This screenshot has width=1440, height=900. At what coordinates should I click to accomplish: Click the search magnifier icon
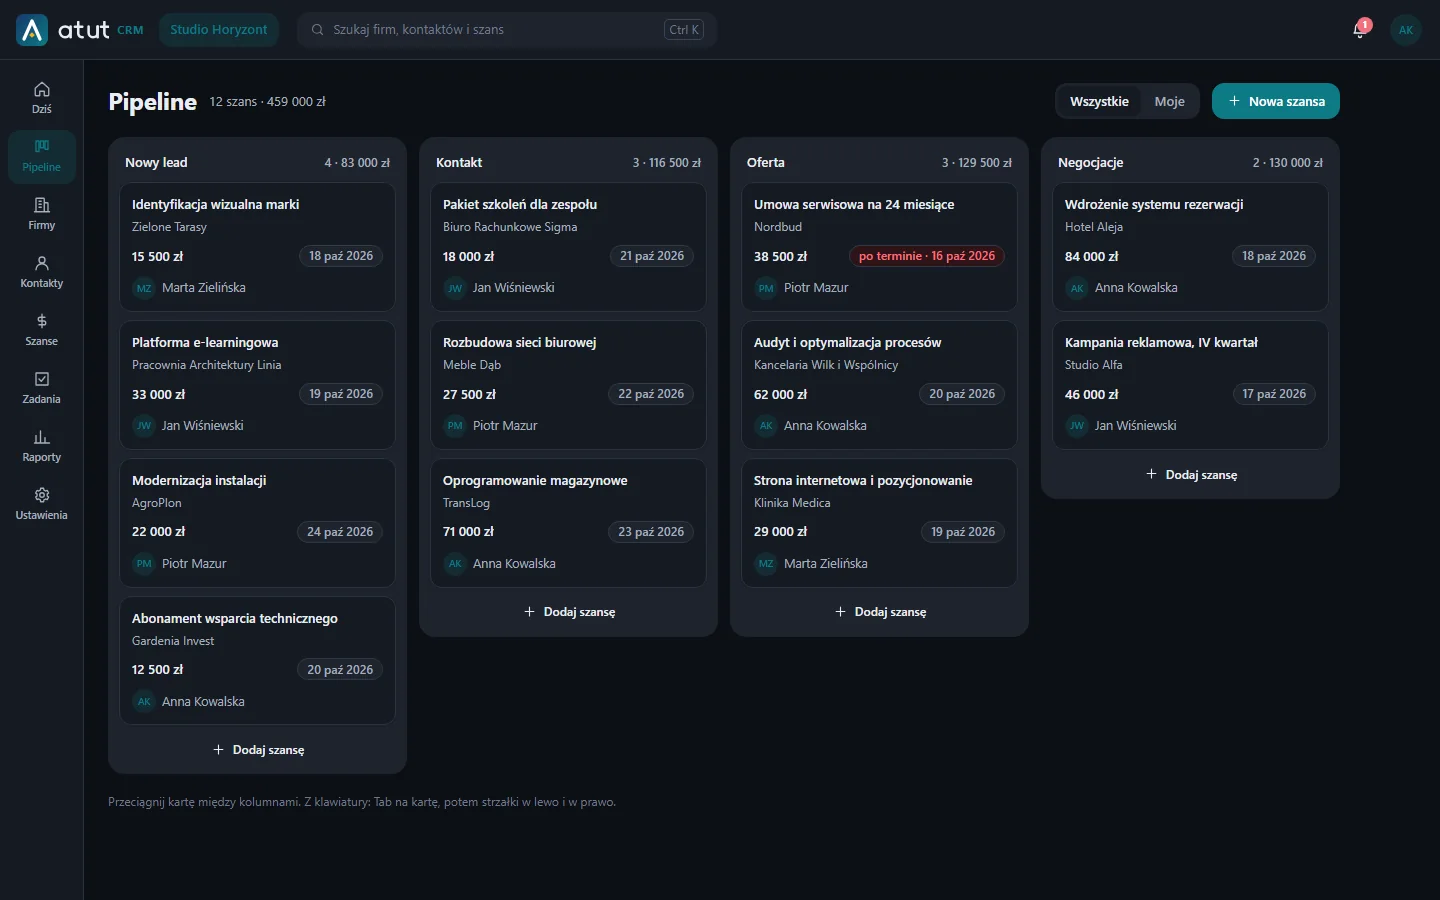(317, 30)
